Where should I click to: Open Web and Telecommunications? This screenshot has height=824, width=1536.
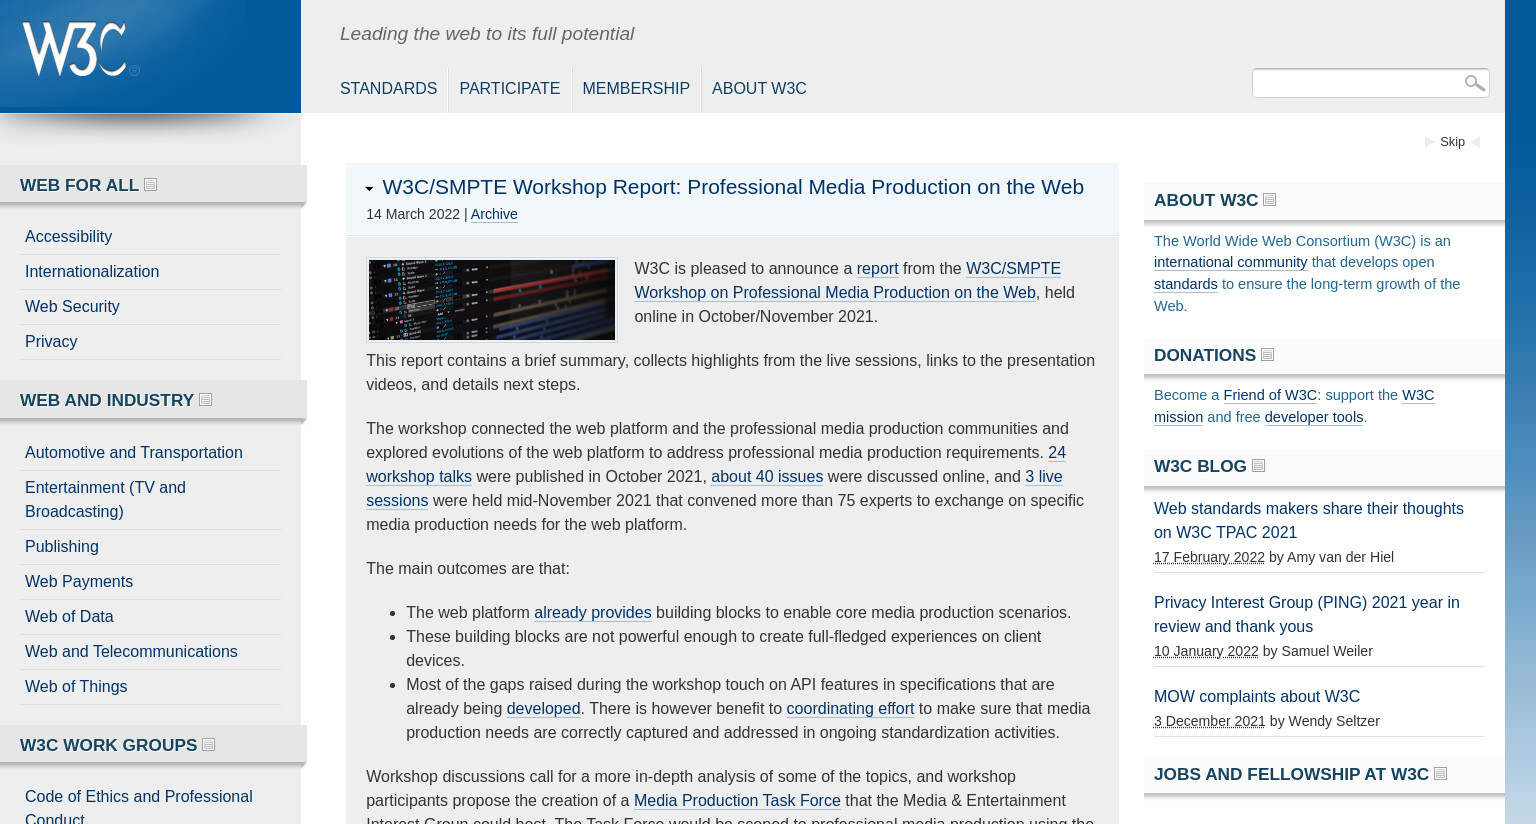click(131, 652)
